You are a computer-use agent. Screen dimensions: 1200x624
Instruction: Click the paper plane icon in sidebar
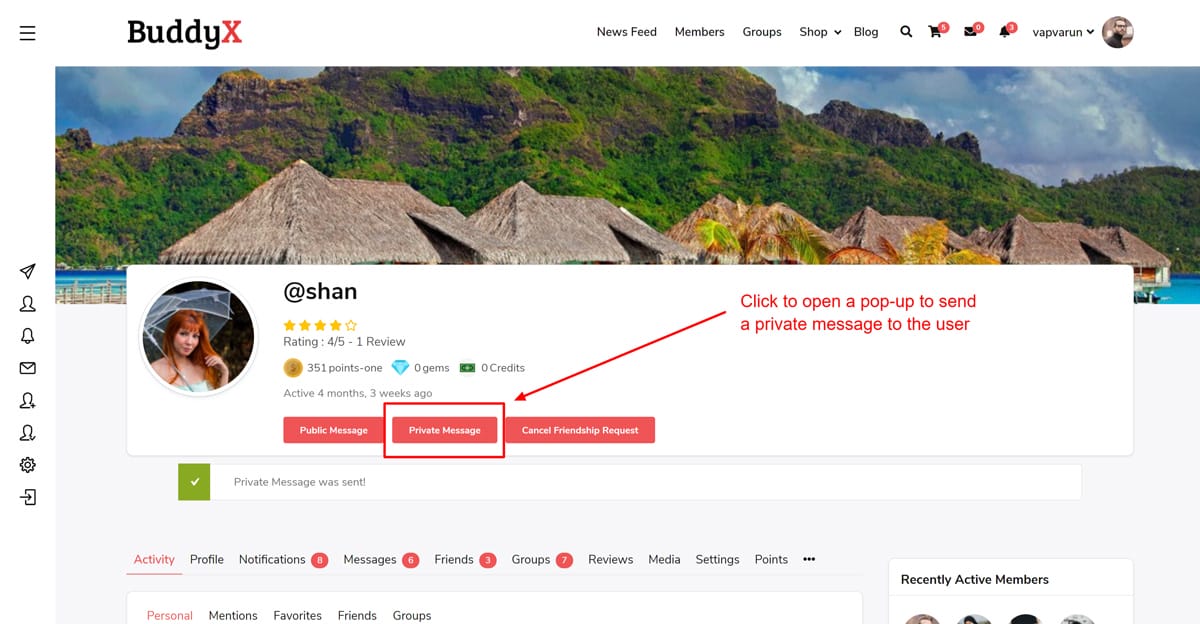(28, 272)
